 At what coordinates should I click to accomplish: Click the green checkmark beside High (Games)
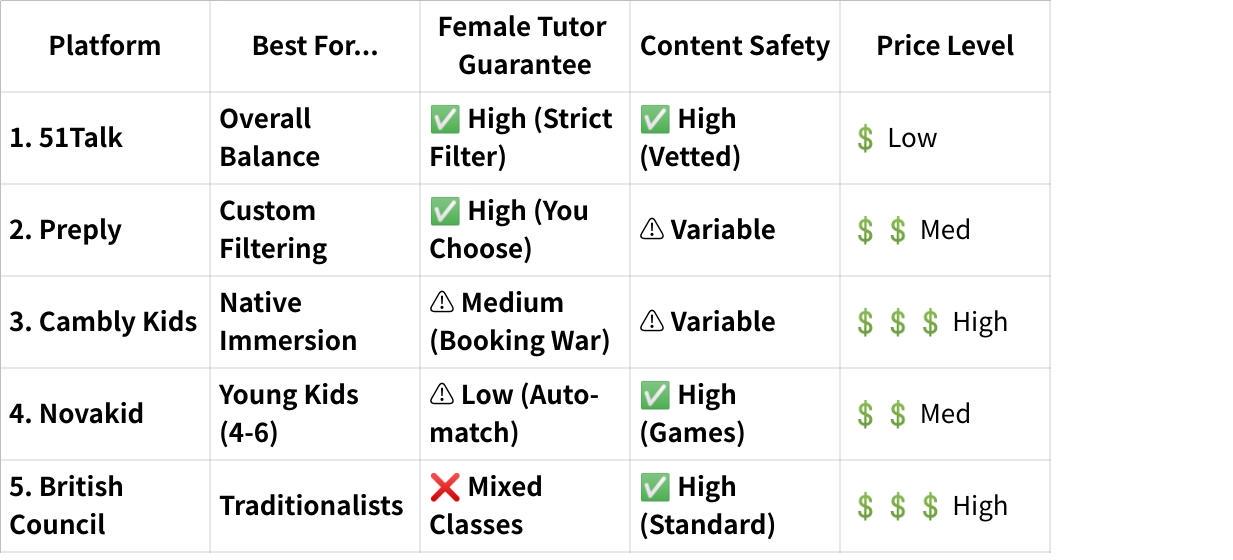pos(654,396)
